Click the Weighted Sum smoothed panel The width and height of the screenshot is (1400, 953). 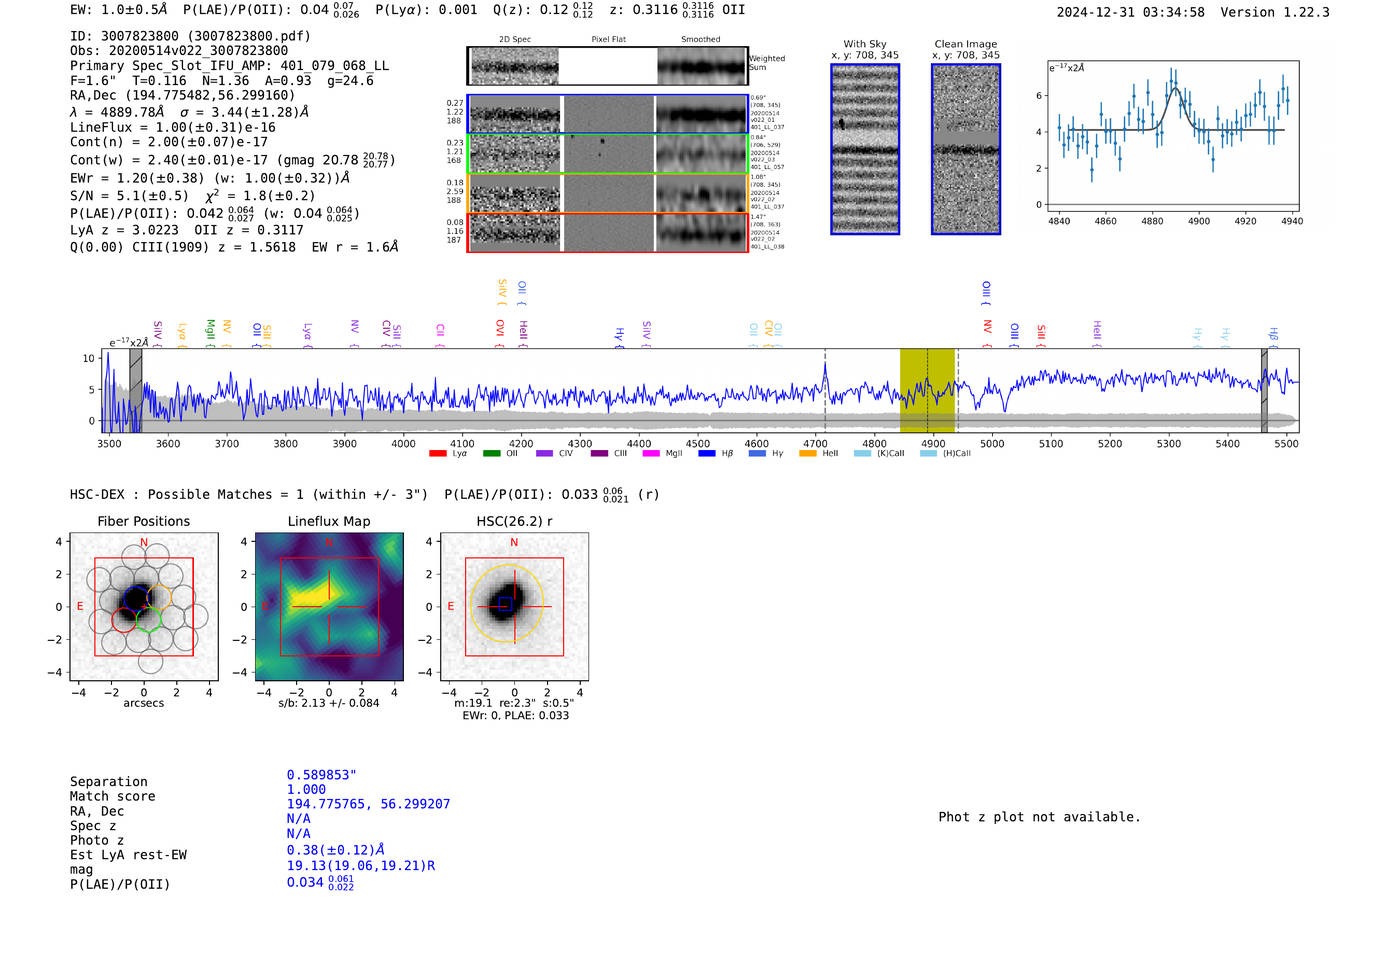pos(702,67)
